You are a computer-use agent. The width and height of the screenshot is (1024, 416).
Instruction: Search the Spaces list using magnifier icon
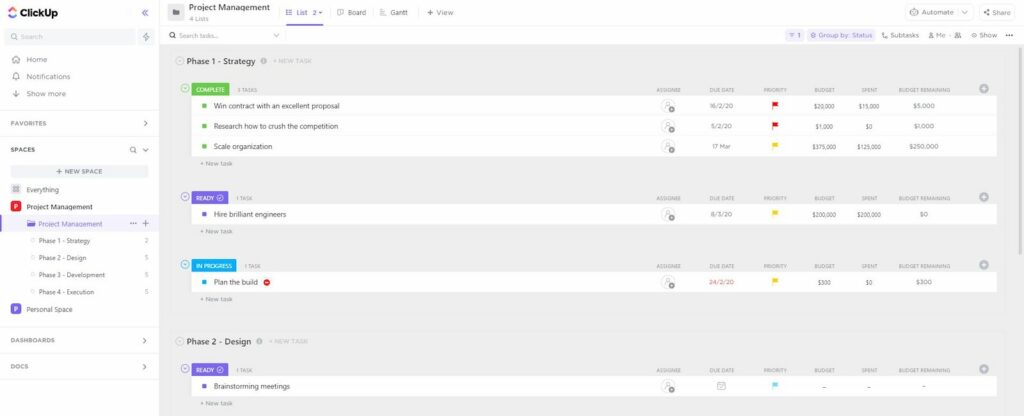[133, 150]
